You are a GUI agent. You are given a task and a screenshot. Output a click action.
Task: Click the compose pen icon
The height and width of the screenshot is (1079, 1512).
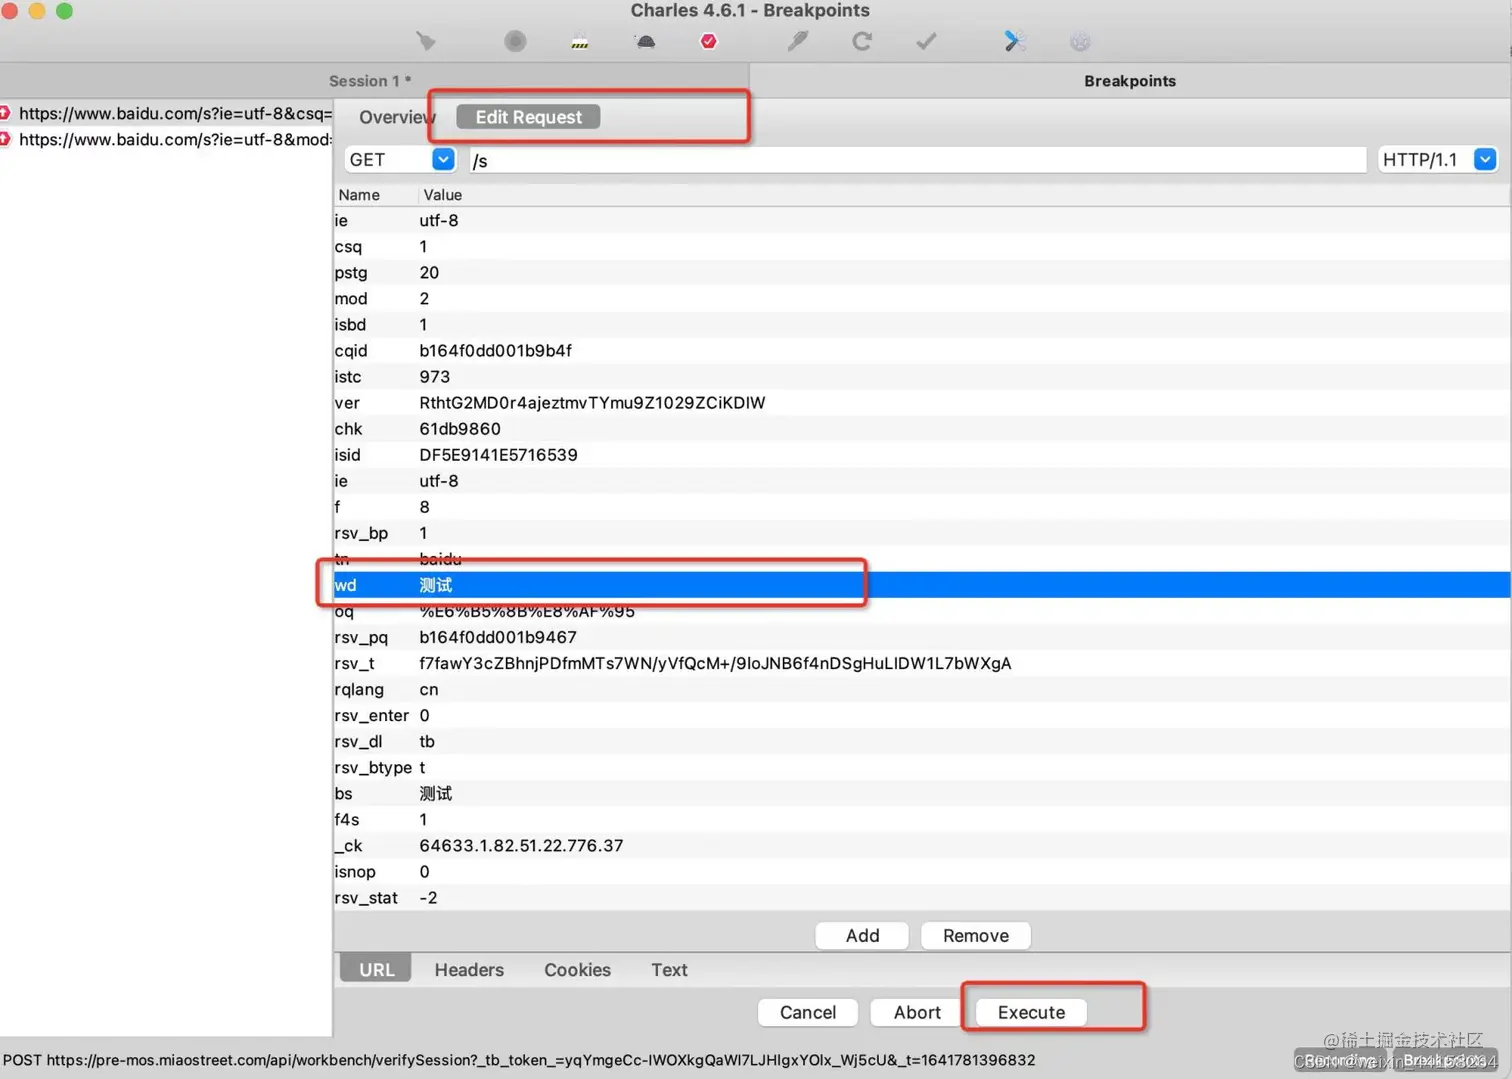pos(797,41)
